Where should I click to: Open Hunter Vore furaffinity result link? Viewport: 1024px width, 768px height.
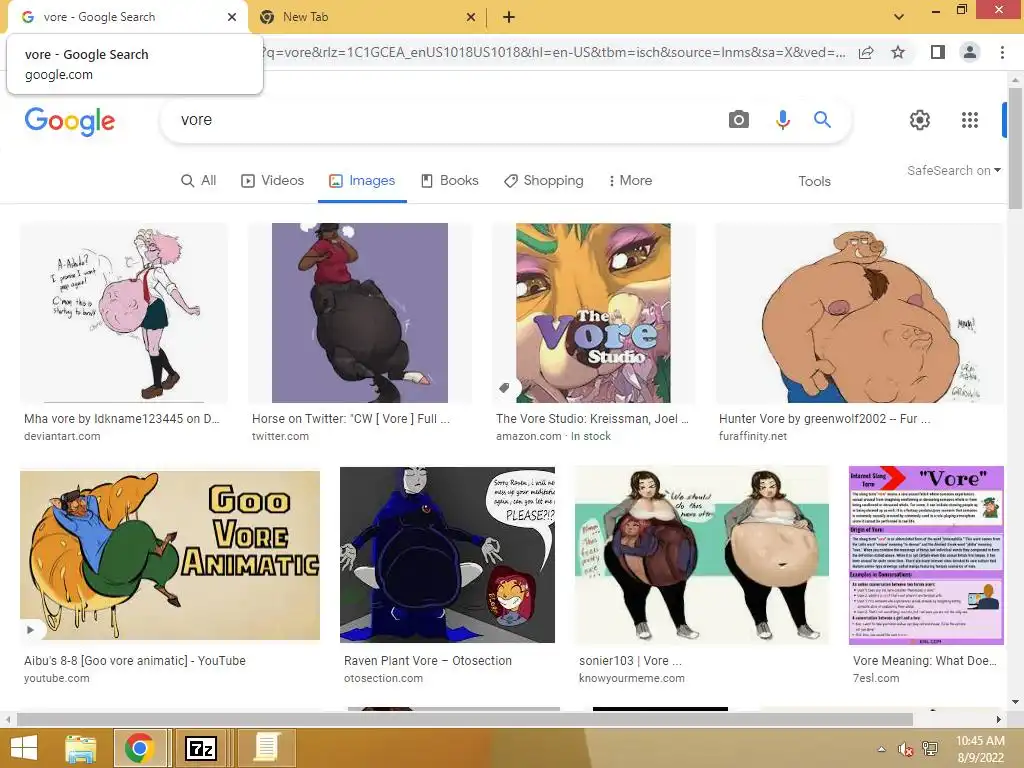[x=825, y=419]
